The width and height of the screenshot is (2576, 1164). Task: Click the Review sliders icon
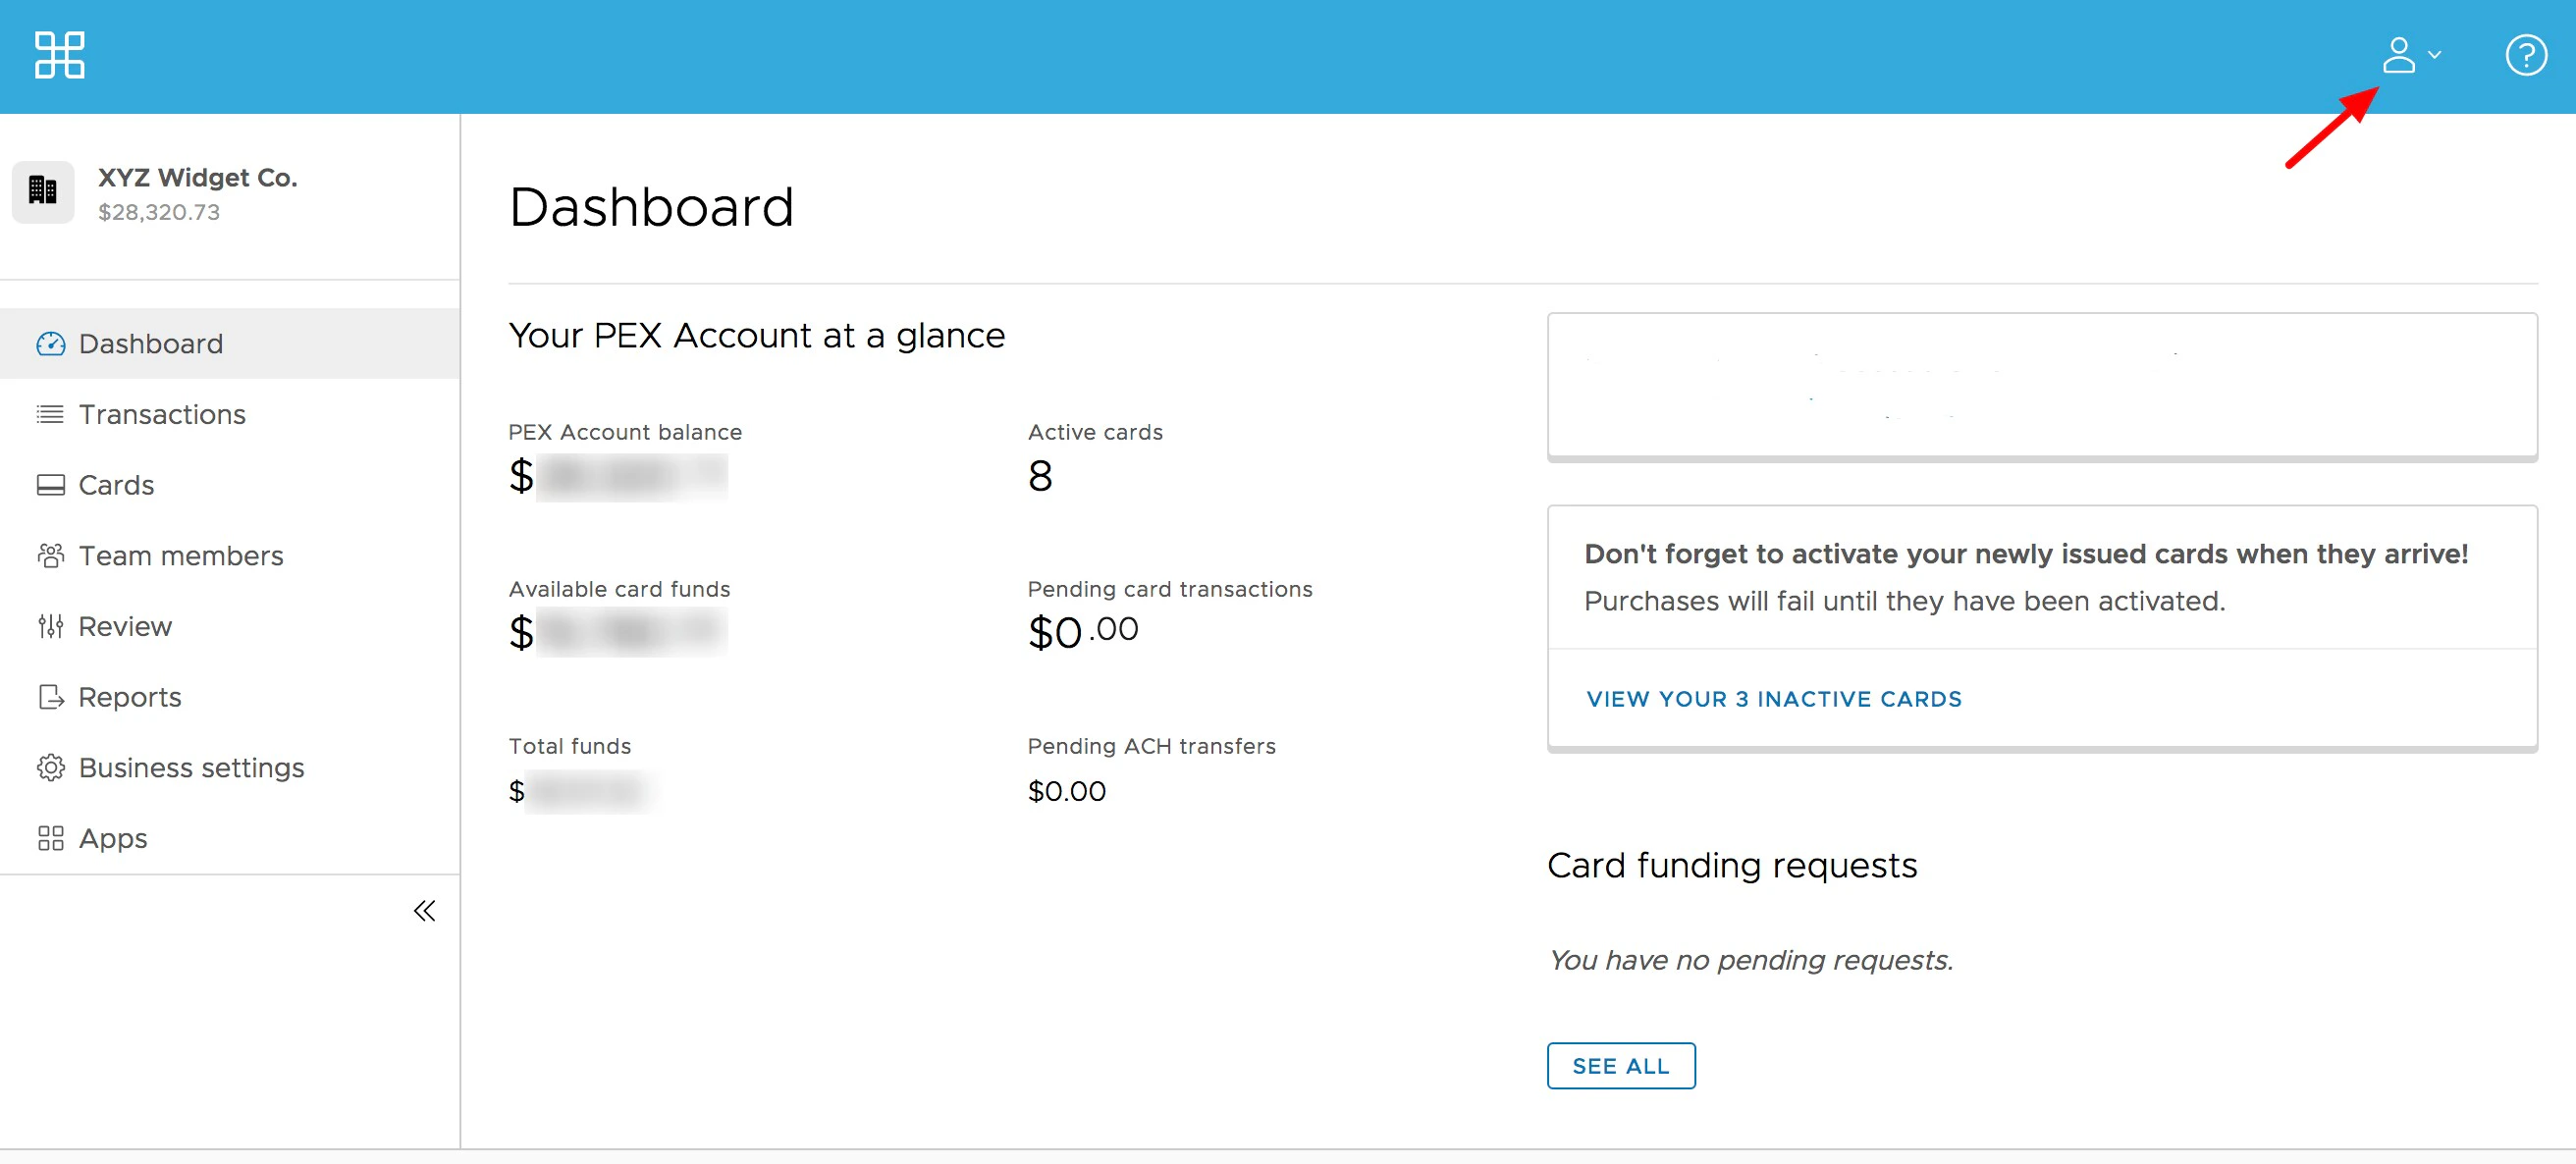click(x=50, y=627)
